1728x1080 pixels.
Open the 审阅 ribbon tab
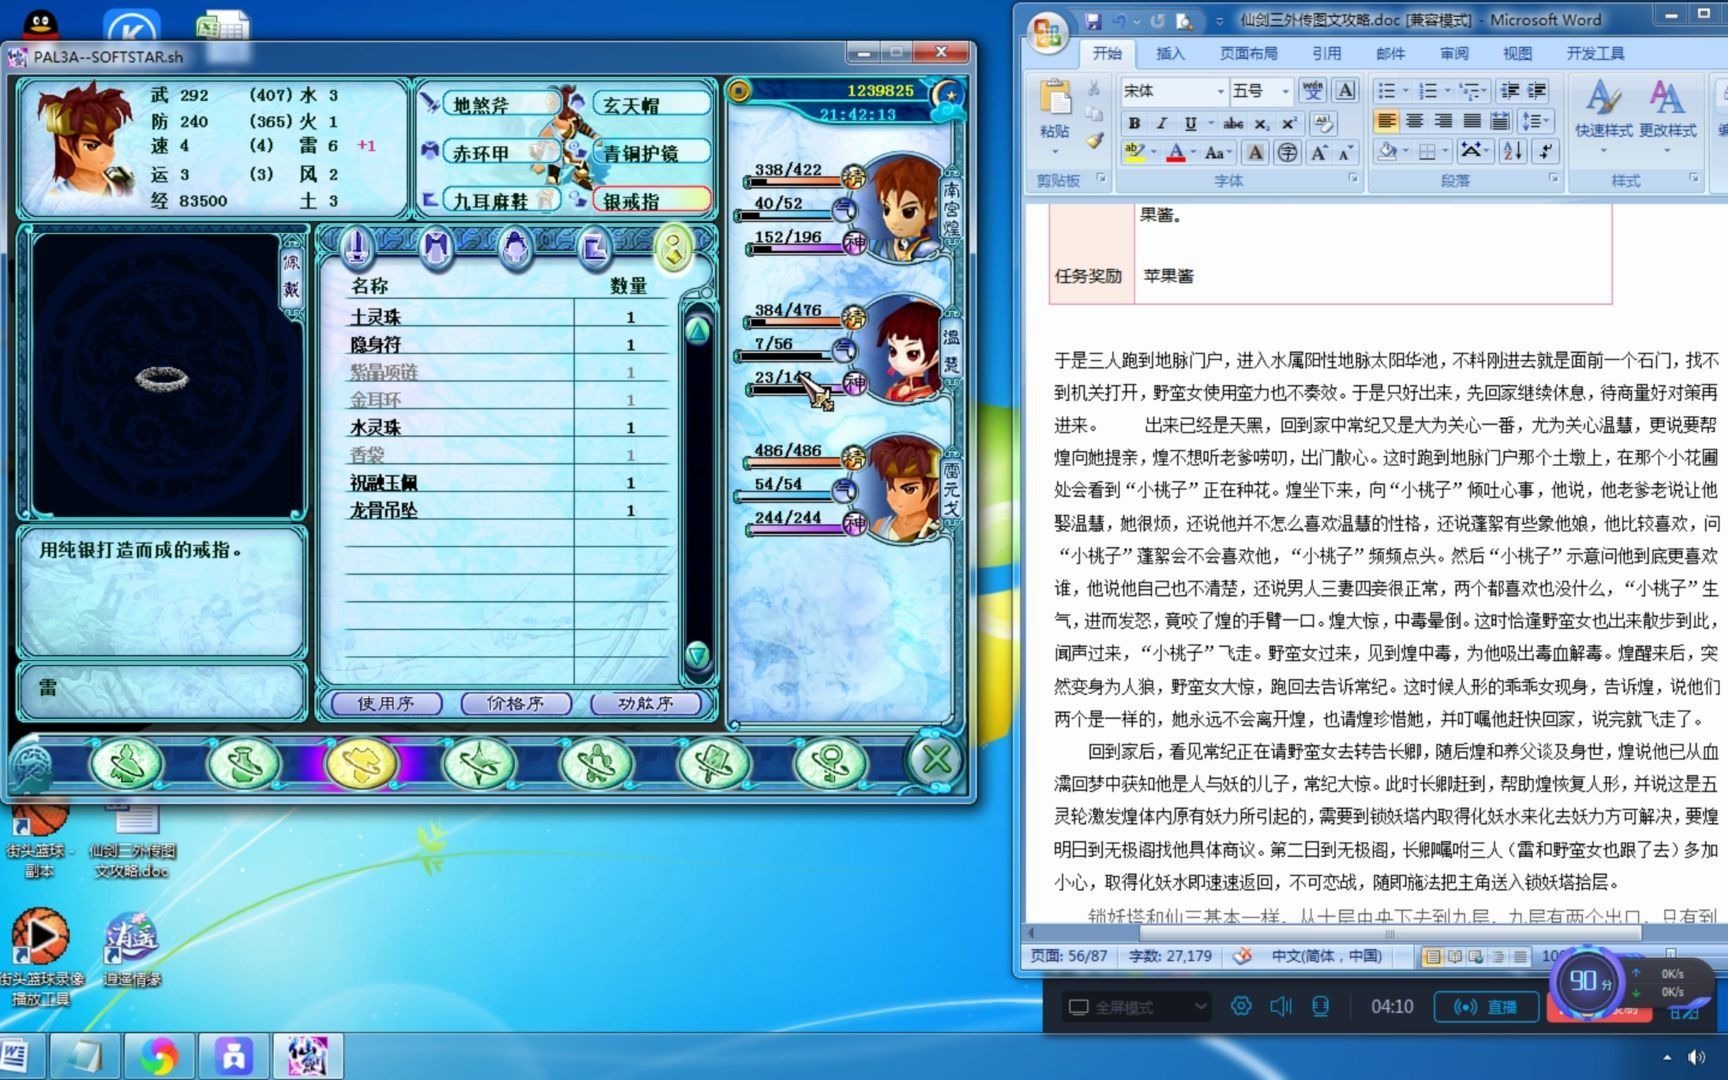[1454, 53]
